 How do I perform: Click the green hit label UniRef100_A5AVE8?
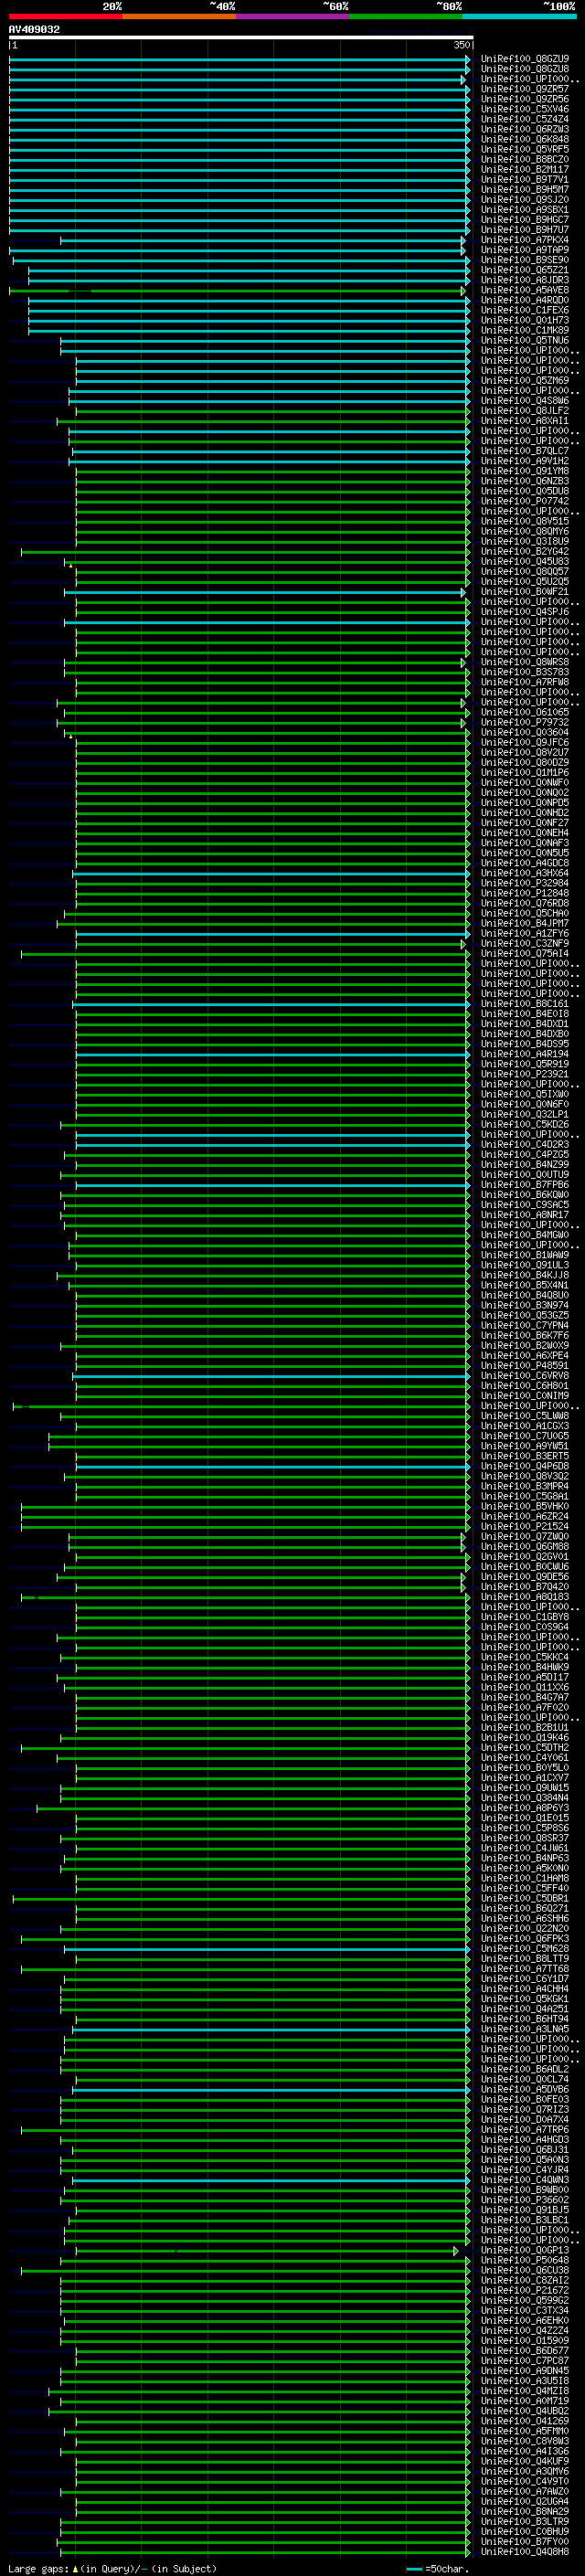click(x=524, y=290)
